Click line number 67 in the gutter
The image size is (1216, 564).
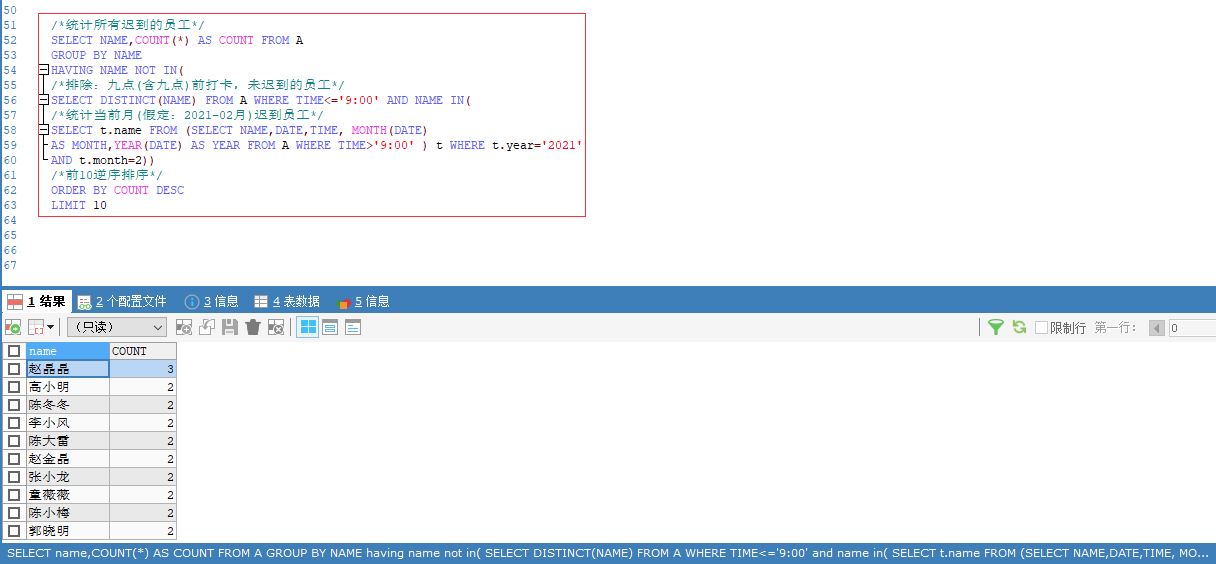(x=10, y=265)
